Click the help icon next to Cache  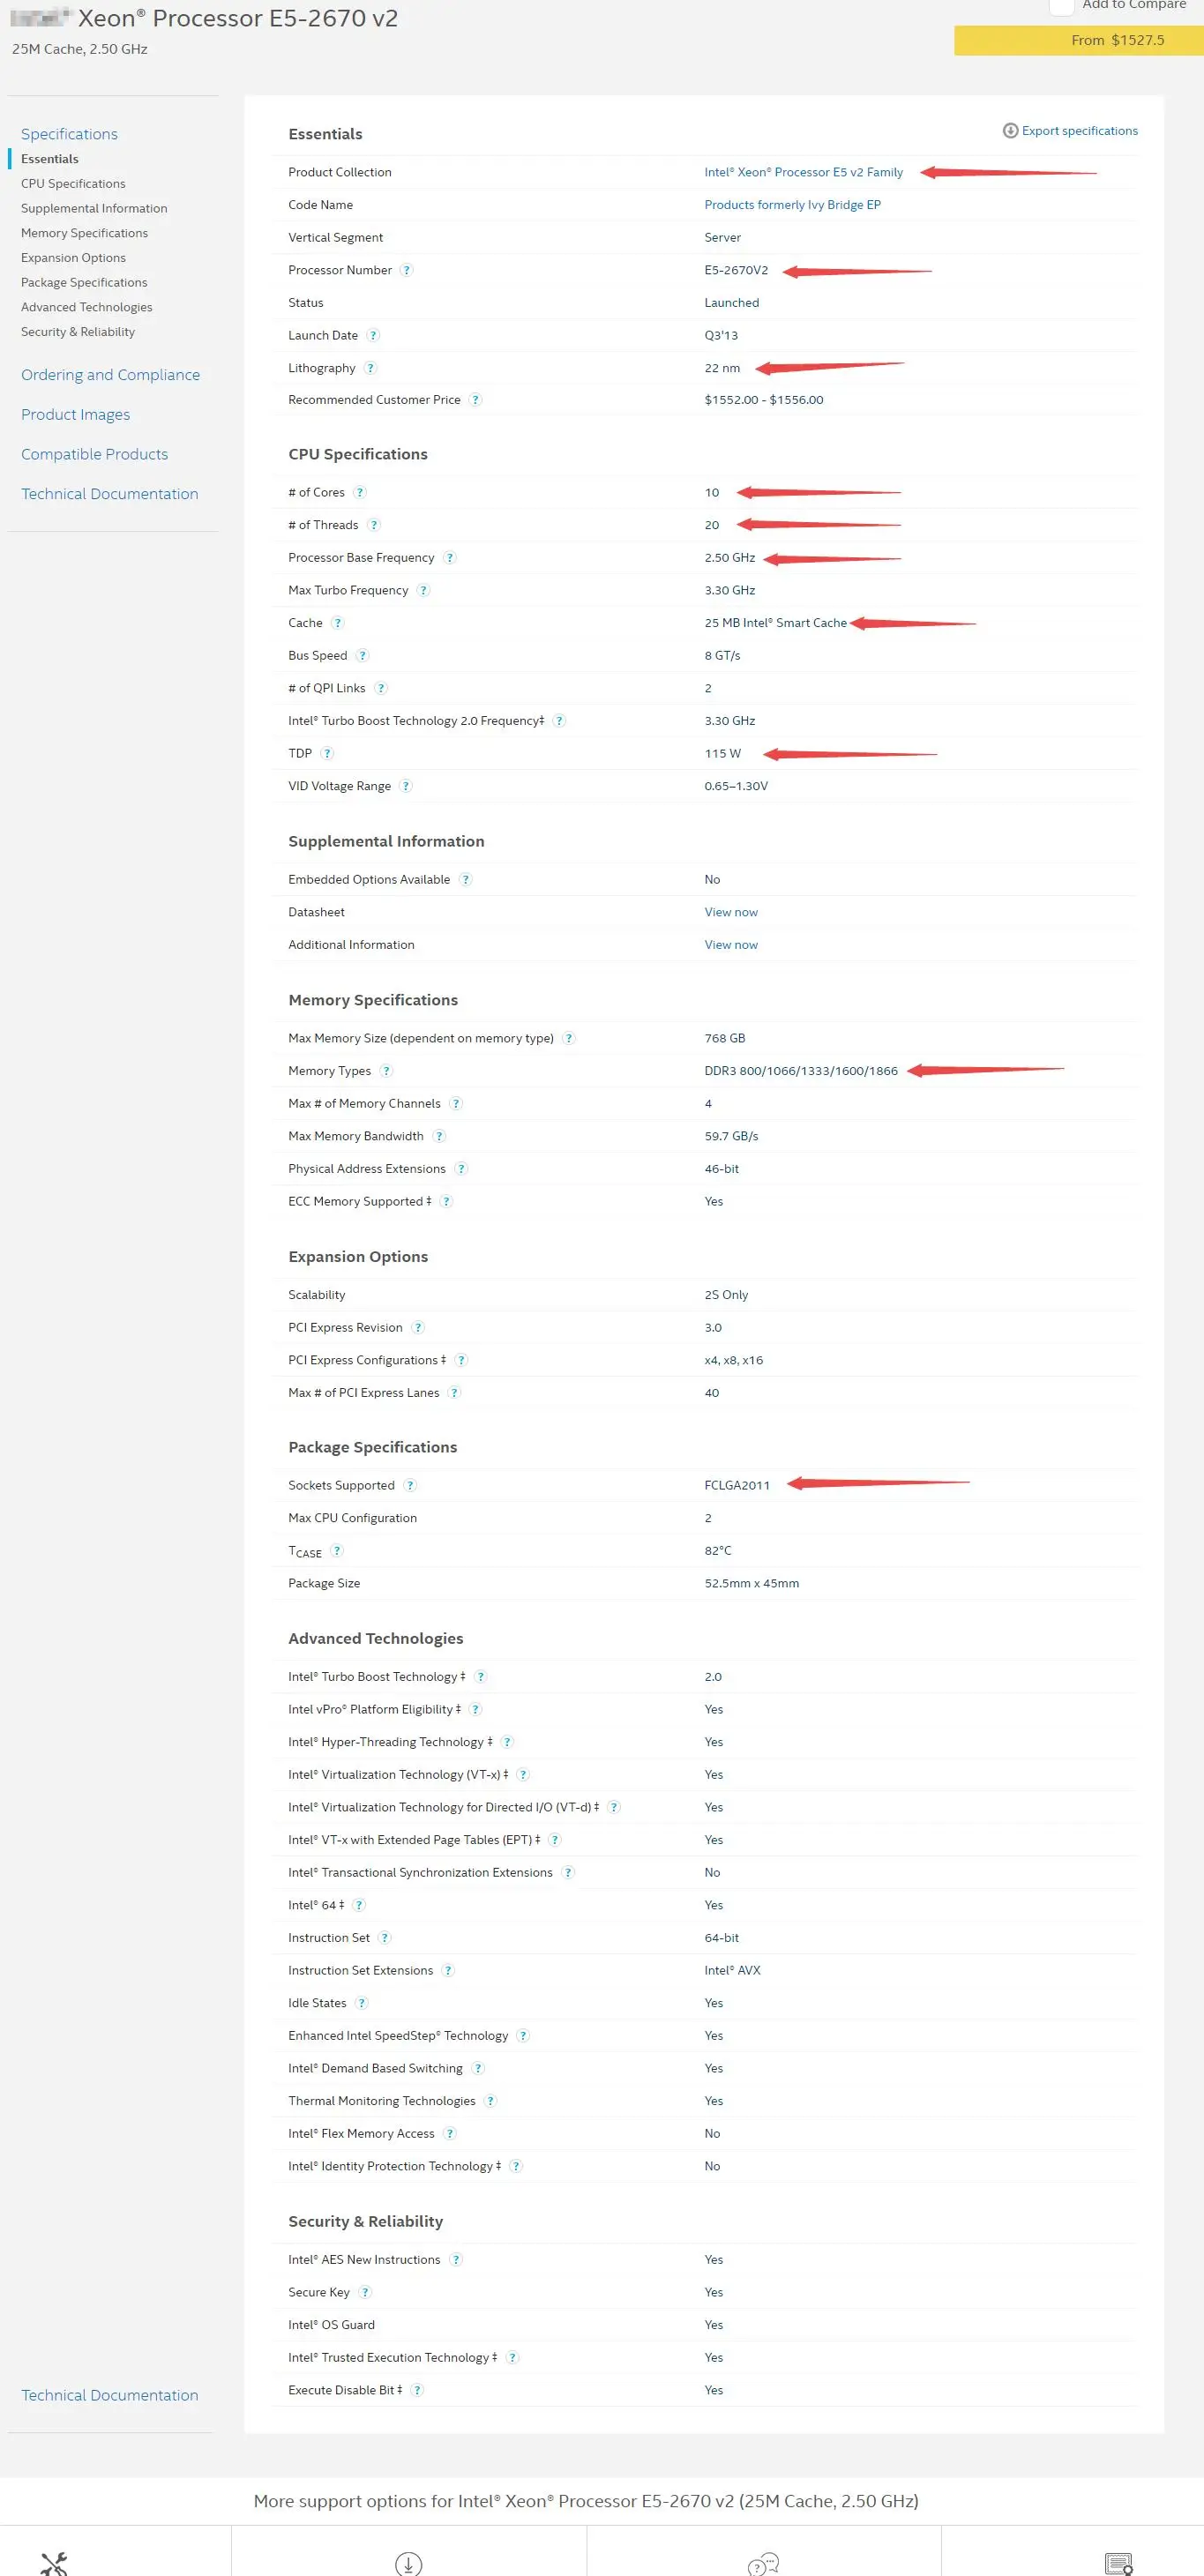(338, 623)
